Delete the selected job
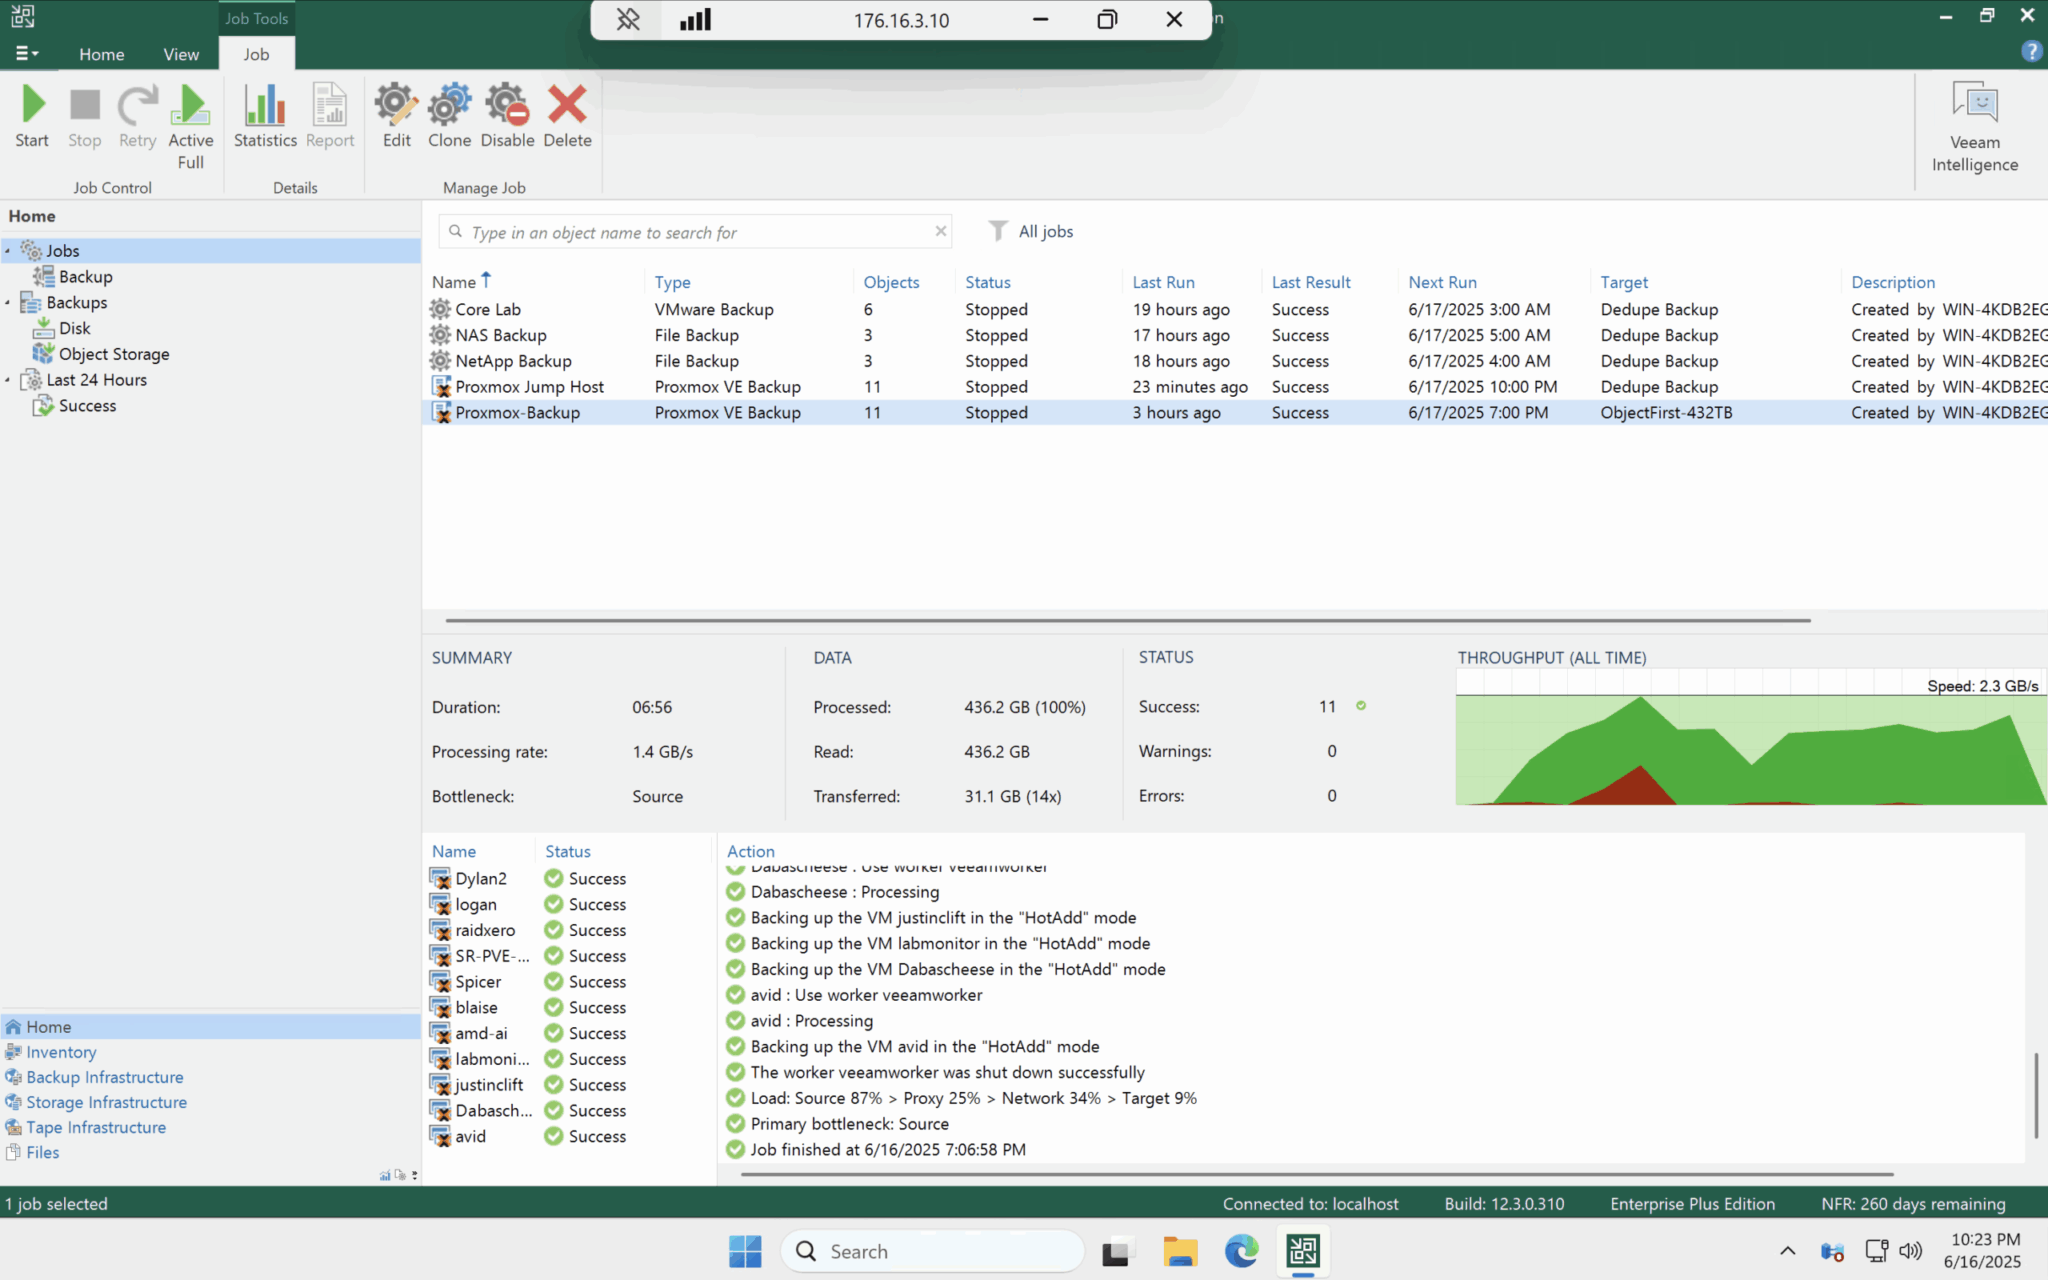The width and height of the screenshot is (2048, 1280). pos(567,116)
